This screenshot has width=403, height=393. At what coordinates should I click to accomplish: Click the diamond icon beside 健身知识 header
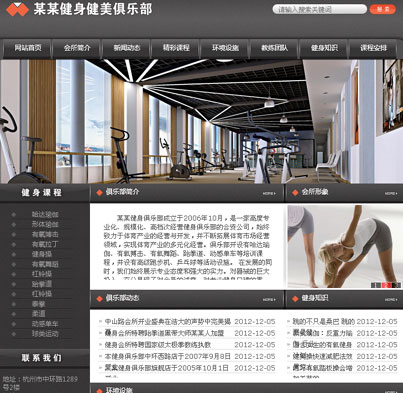tap(295, 299)
